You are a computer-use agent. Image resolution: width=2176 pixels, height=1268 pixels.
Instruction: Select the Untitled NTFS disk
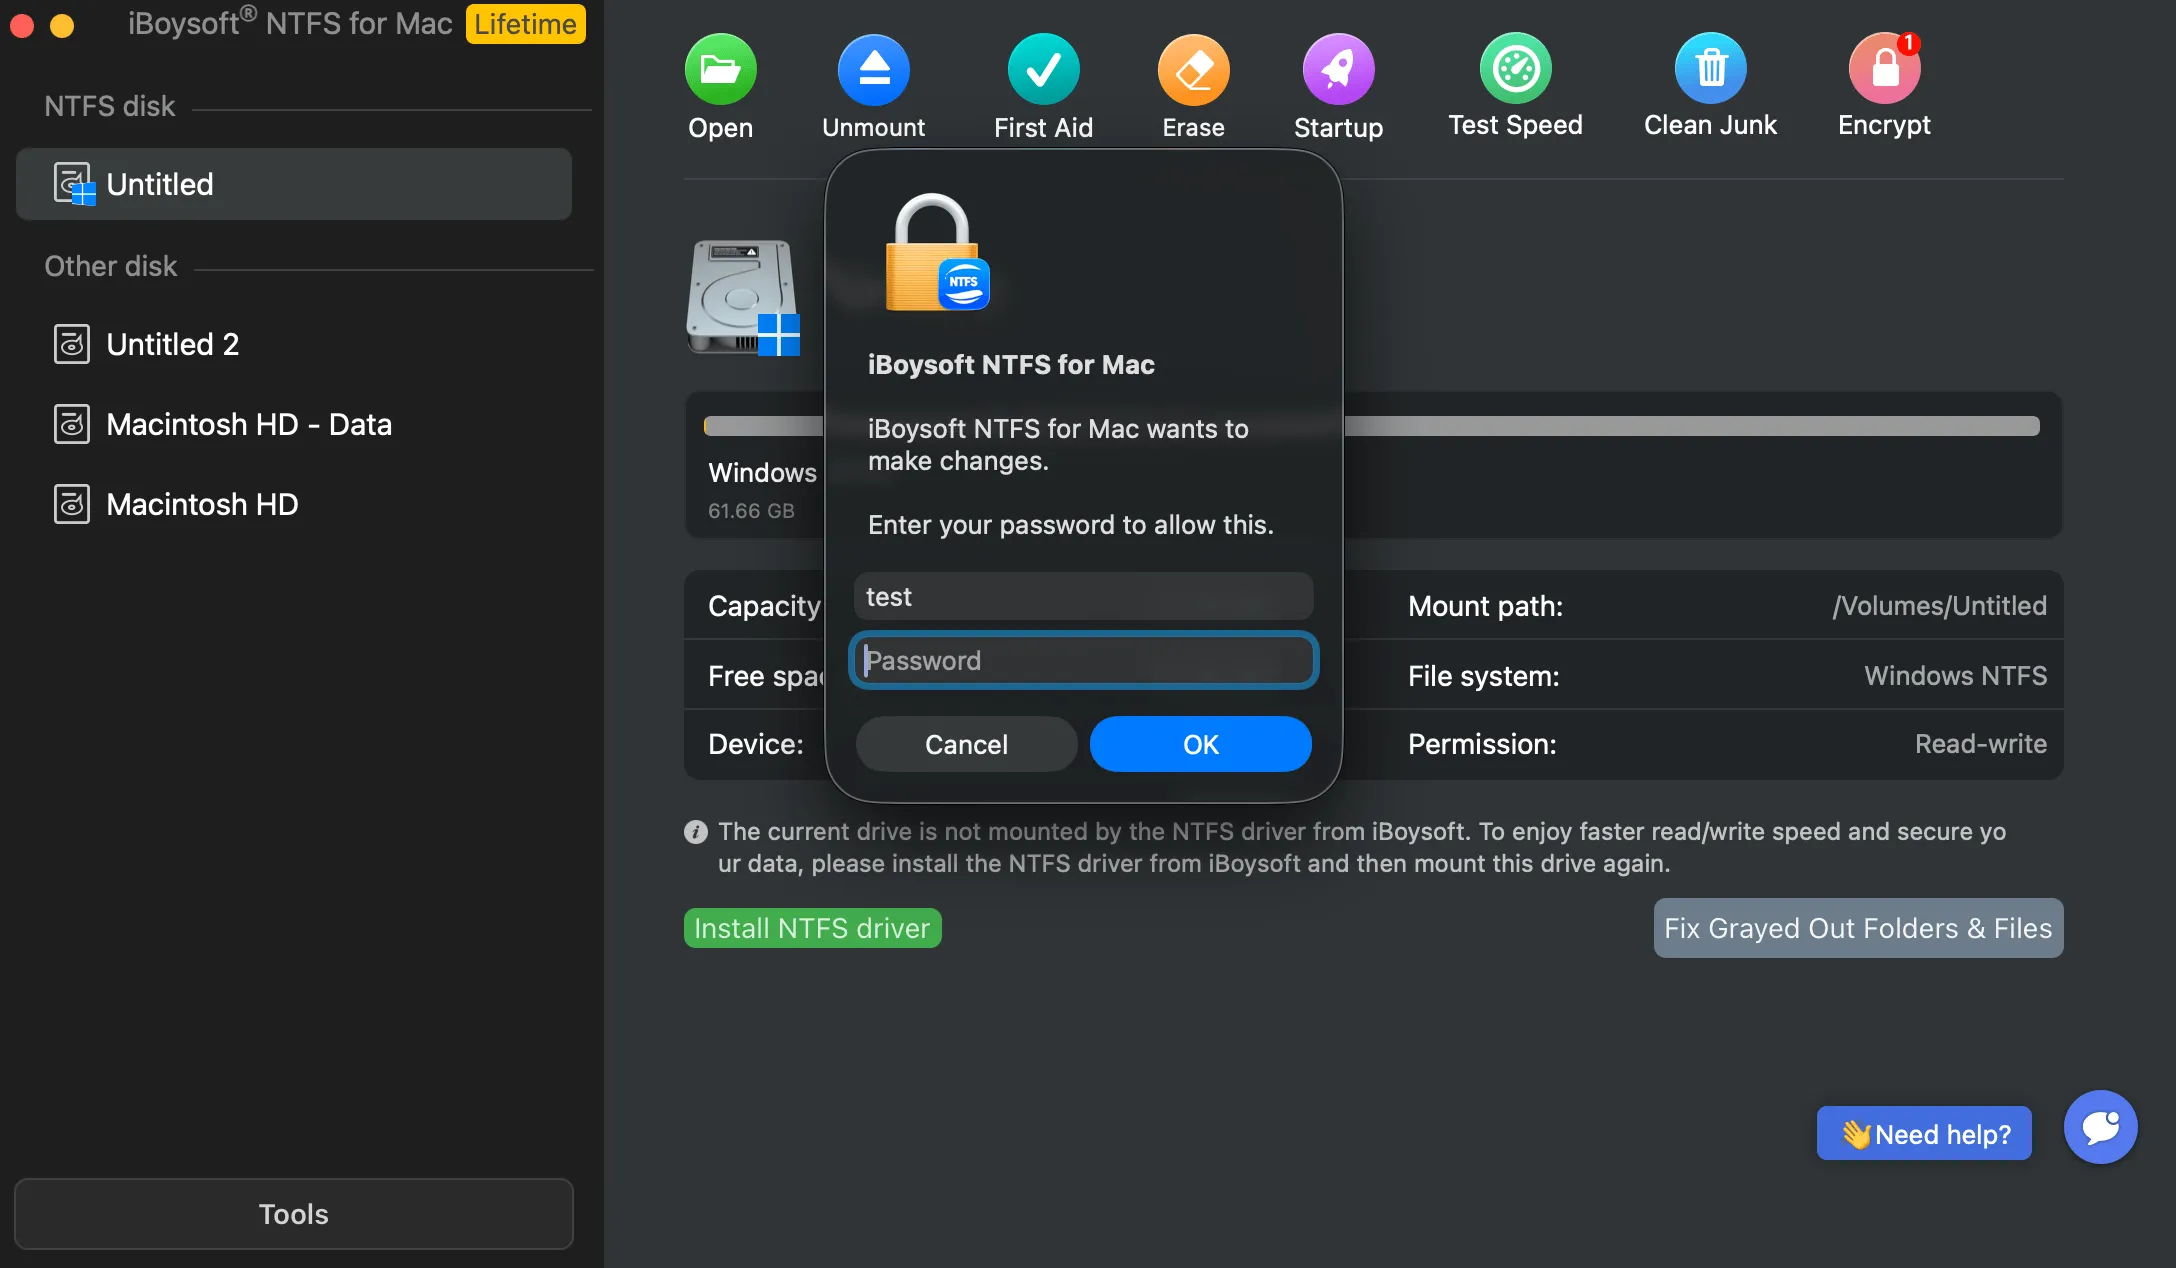pos(294,184)
